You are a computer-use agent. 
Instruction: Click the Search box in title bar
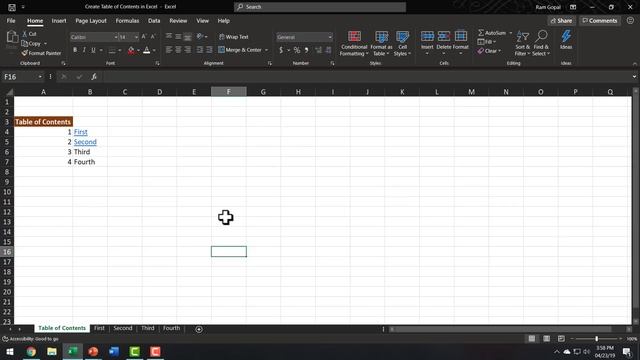pyautogui.click(x=320, y=7)
